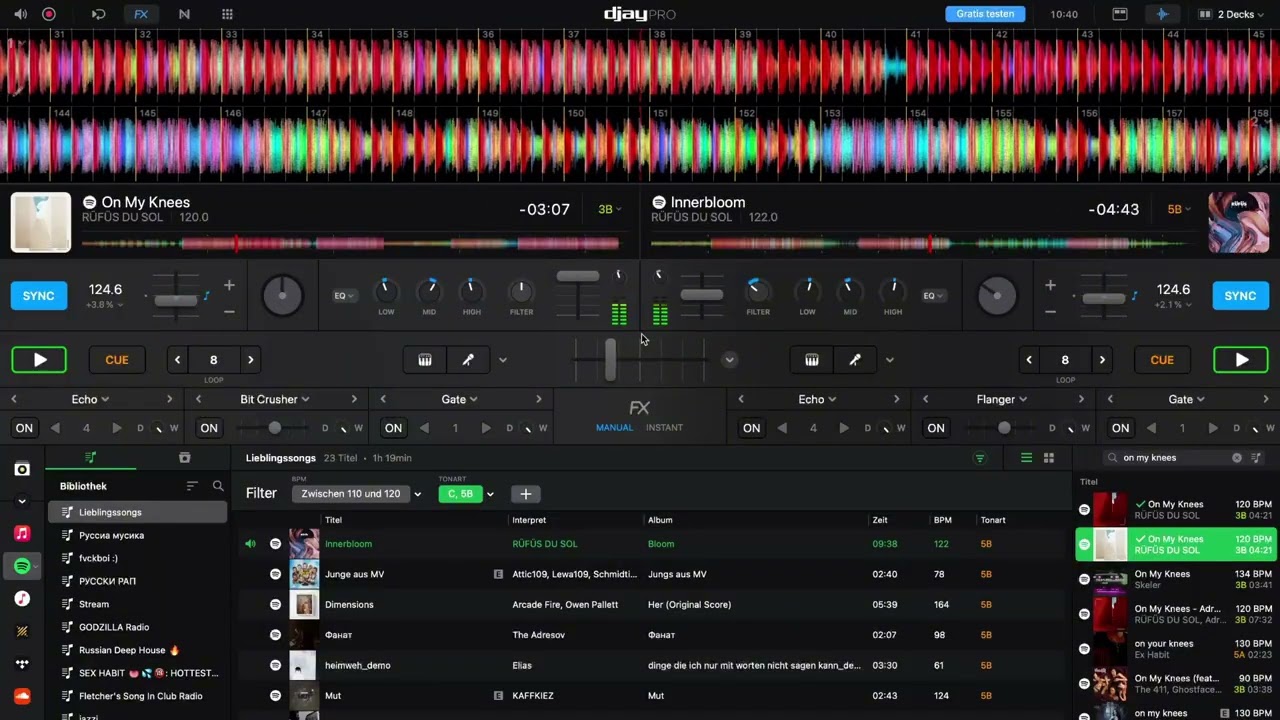
Task: Open Tonart filter C, 5B dropdown
Action: pos(466,493)
